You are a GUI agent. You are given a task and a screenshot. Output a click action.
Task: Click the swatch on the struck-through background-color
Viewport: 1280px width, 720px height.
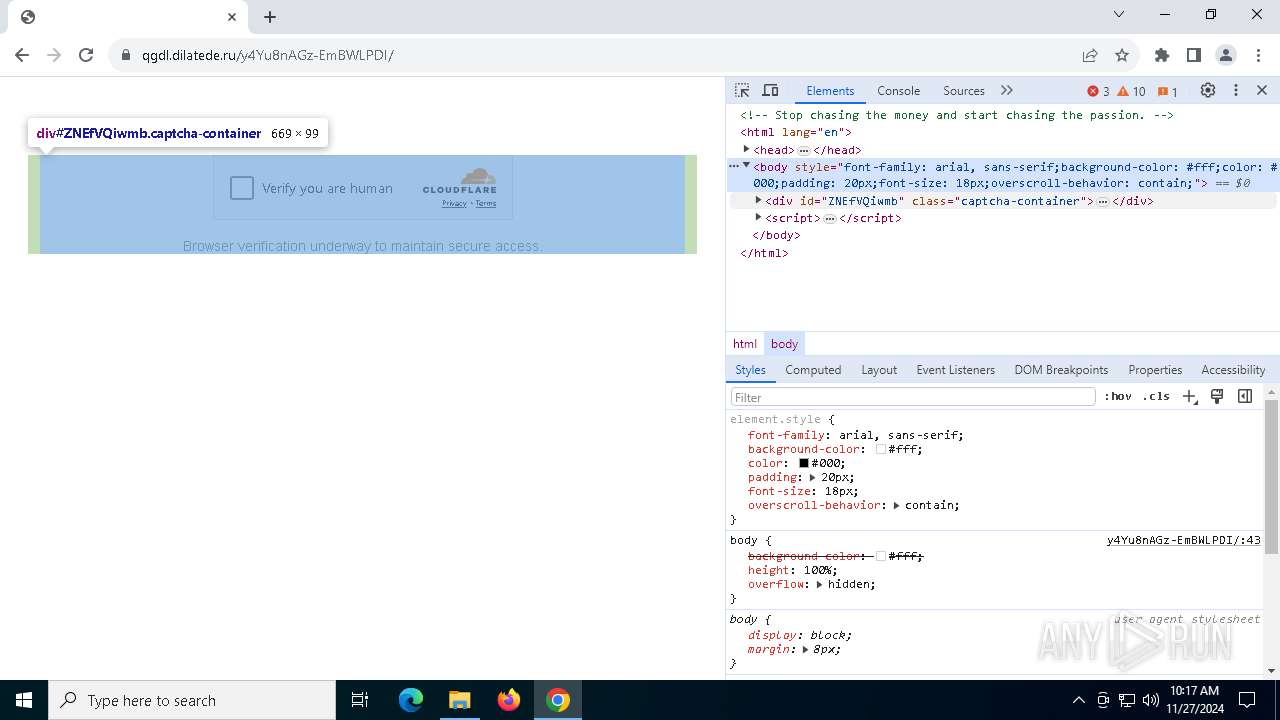(x=881, y=556)
